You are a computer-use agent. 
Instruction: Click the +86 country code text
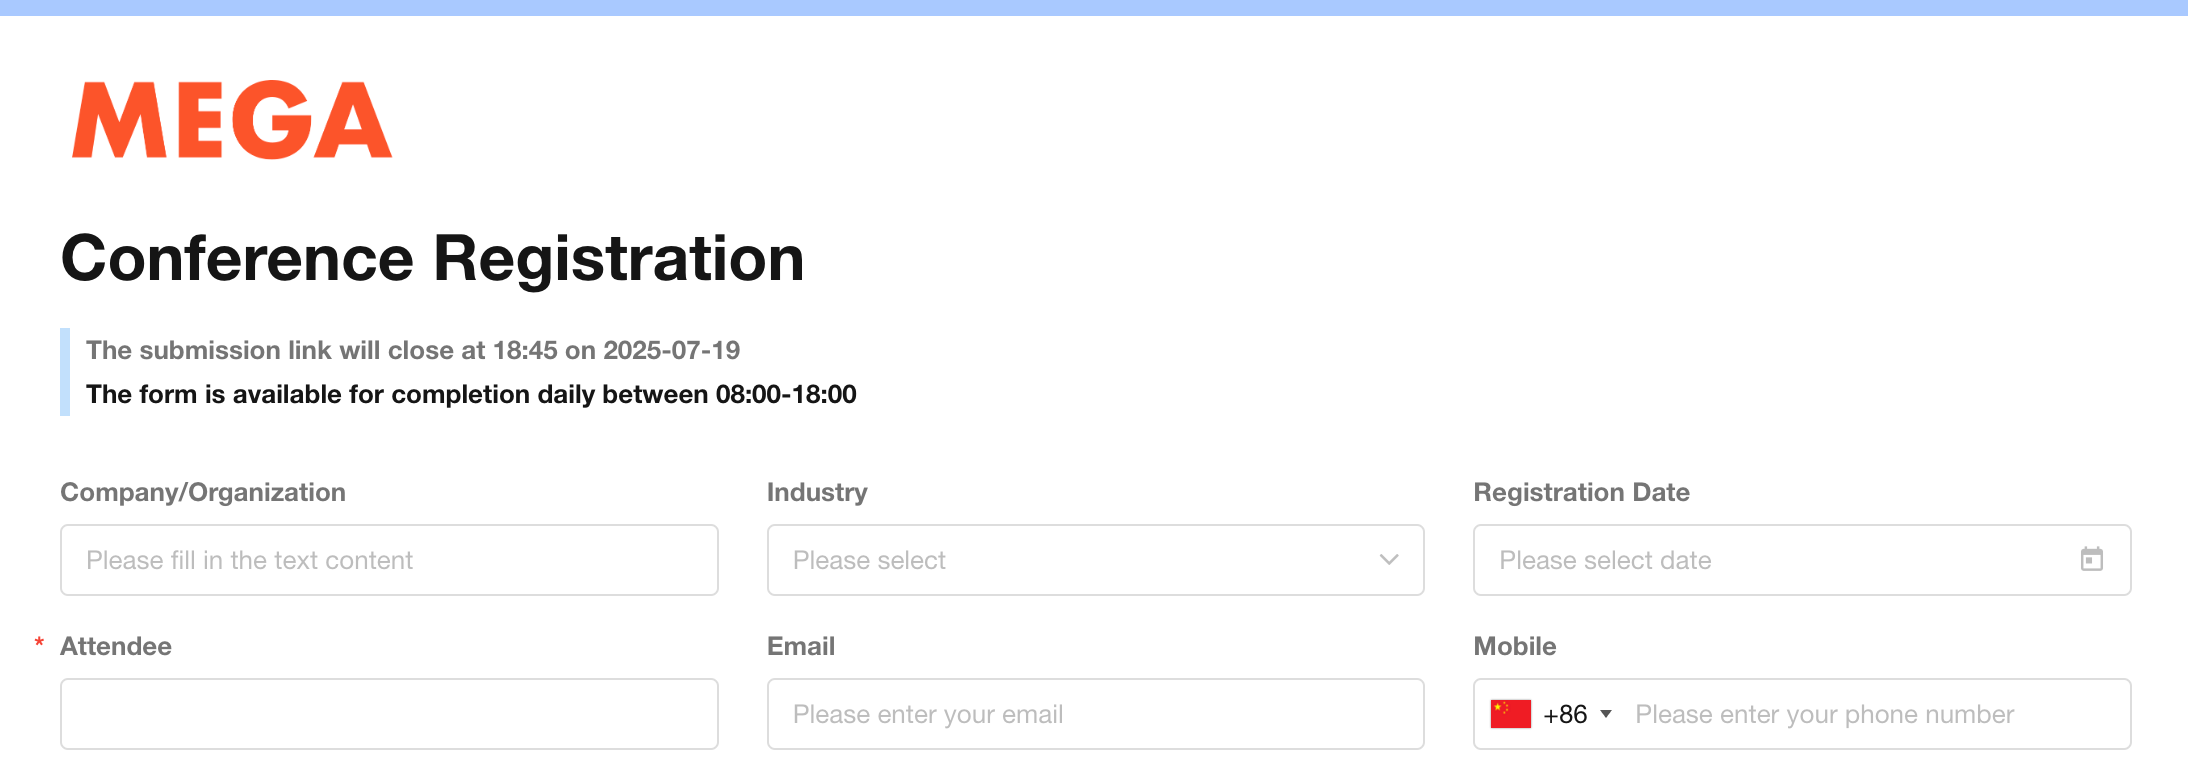click(x=1565, y=714)
